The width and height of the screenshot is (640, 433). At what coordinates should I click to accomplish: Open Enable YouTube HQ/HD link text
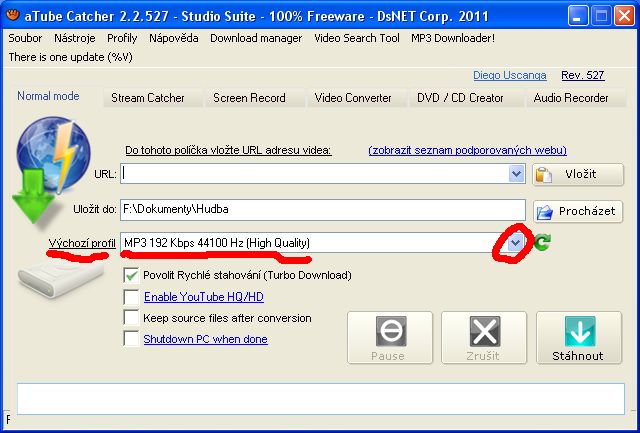click(x=204, y=297)
